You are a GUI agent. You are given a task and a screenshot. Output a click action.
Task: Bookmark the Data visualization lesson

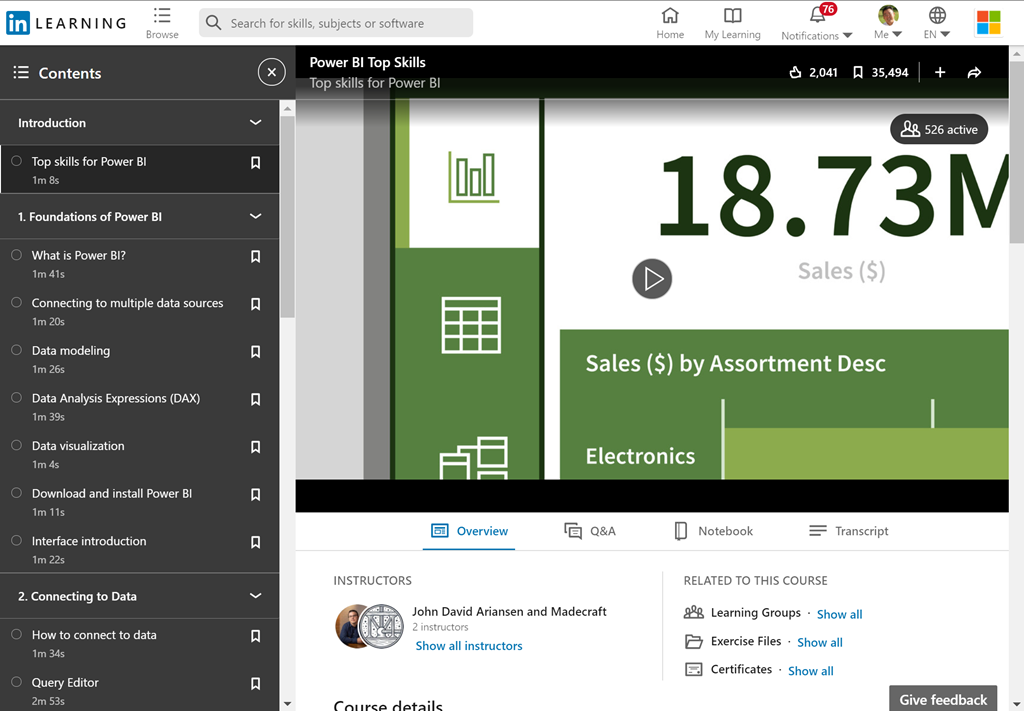pyautogui.click(x=255, y=447)
